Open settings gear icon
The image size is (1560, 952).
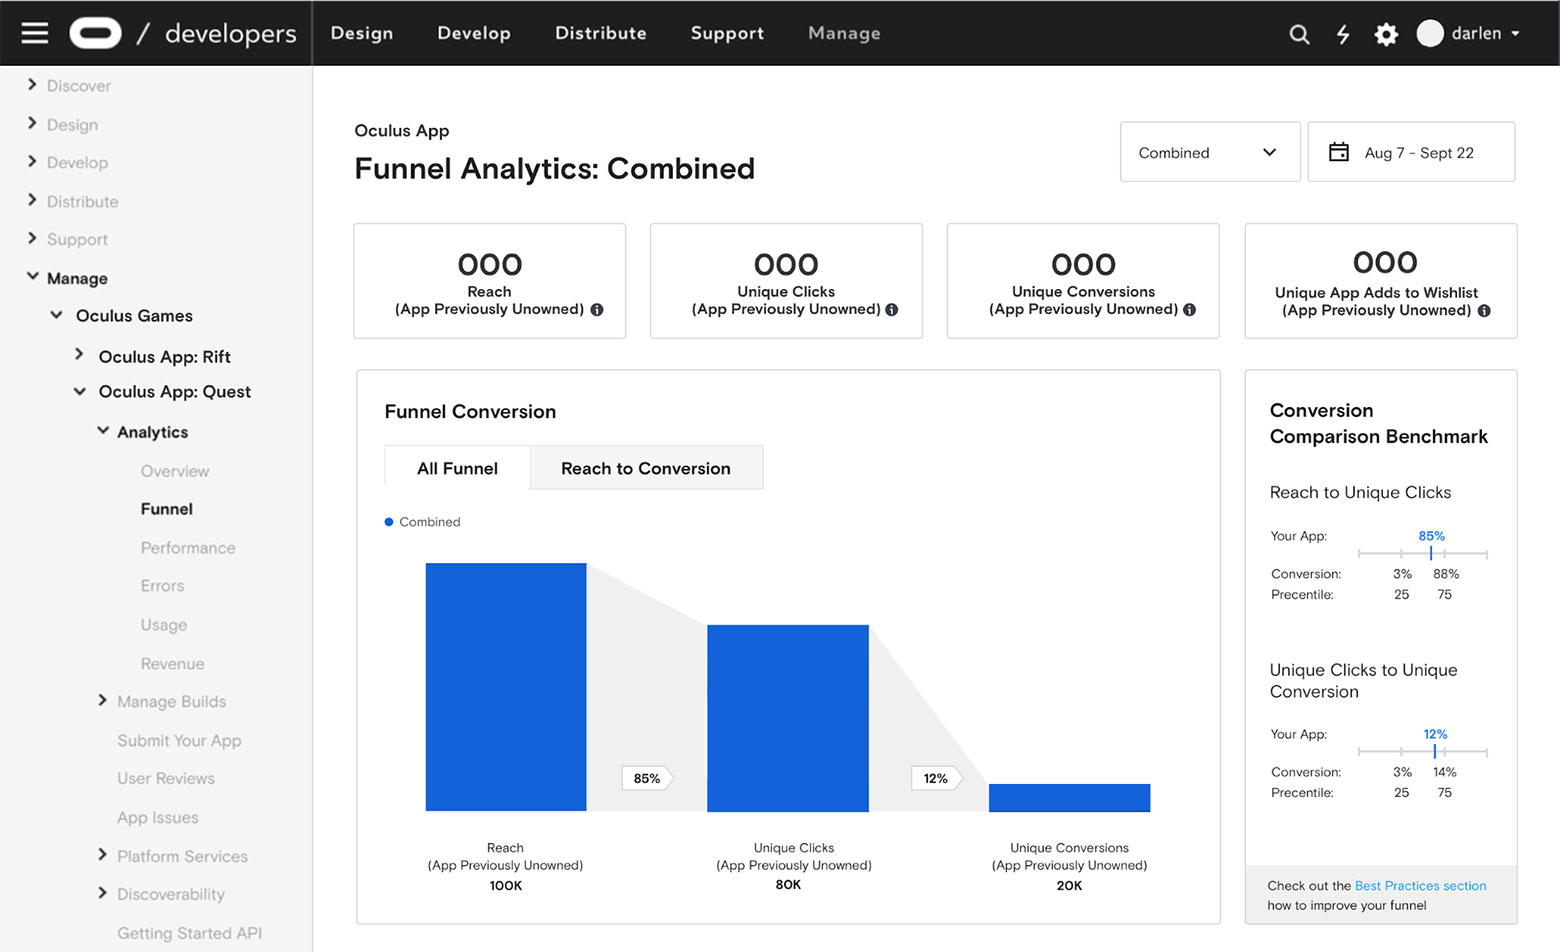(1386, 34)
